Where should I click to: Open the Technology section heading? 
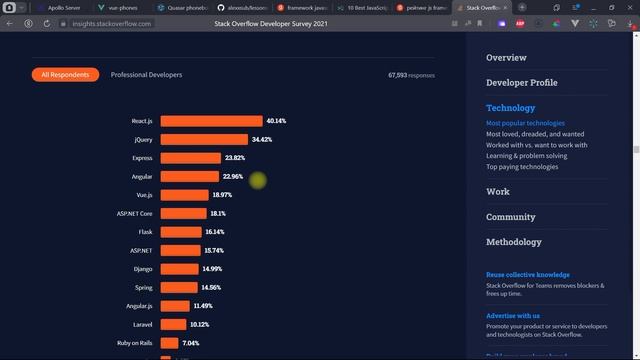(510, 108)
